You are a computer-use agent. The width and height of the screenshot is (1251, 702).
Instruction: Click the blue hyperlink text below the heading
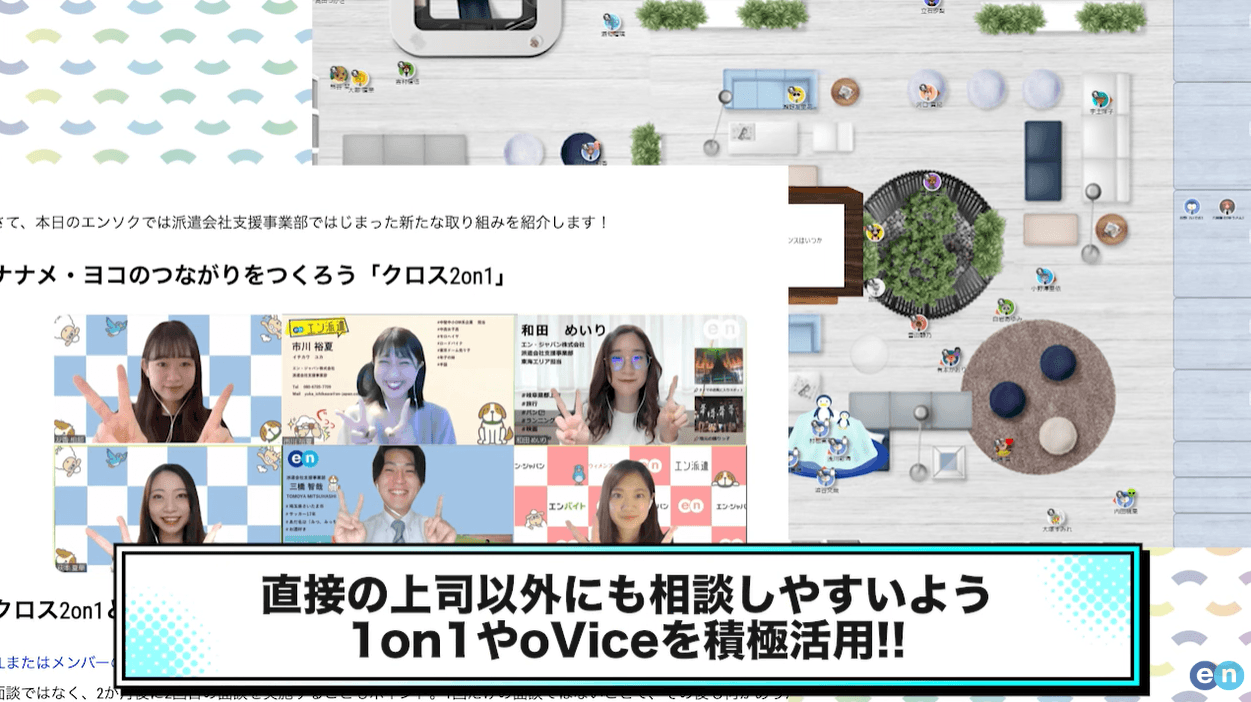coord(58,661)
